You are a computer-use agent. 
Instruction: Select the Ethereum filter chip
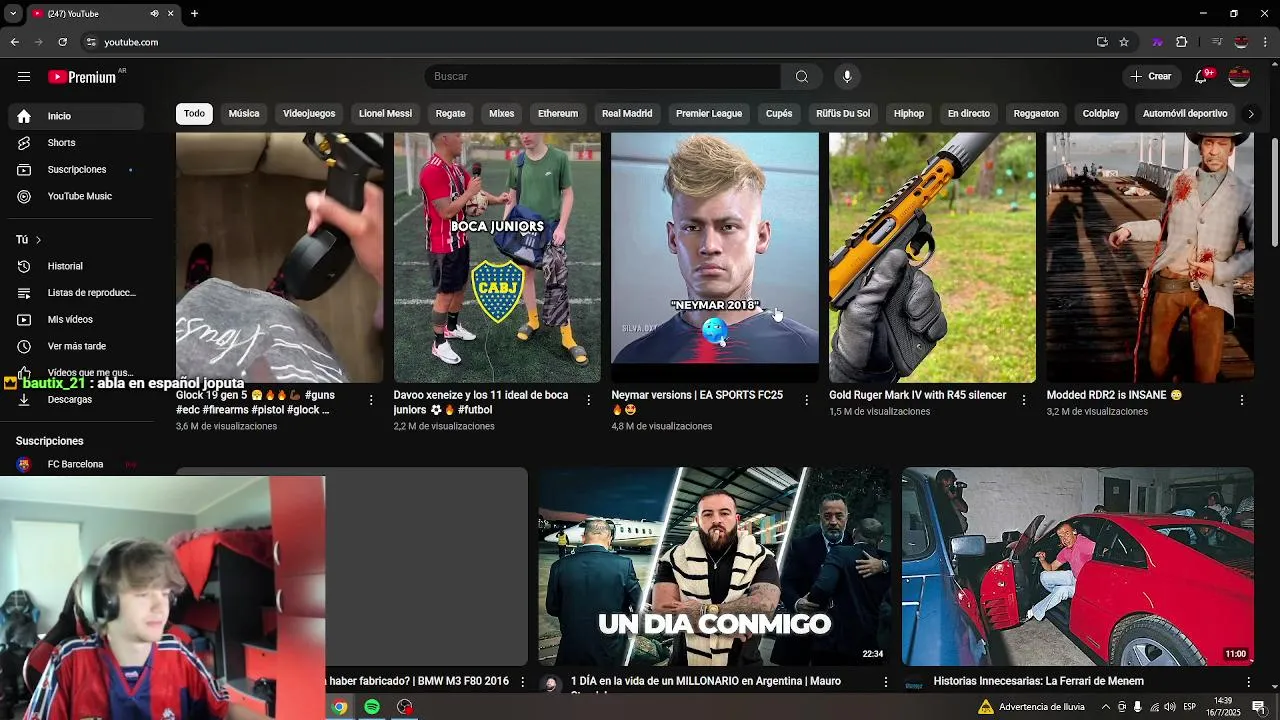(558, 114)
